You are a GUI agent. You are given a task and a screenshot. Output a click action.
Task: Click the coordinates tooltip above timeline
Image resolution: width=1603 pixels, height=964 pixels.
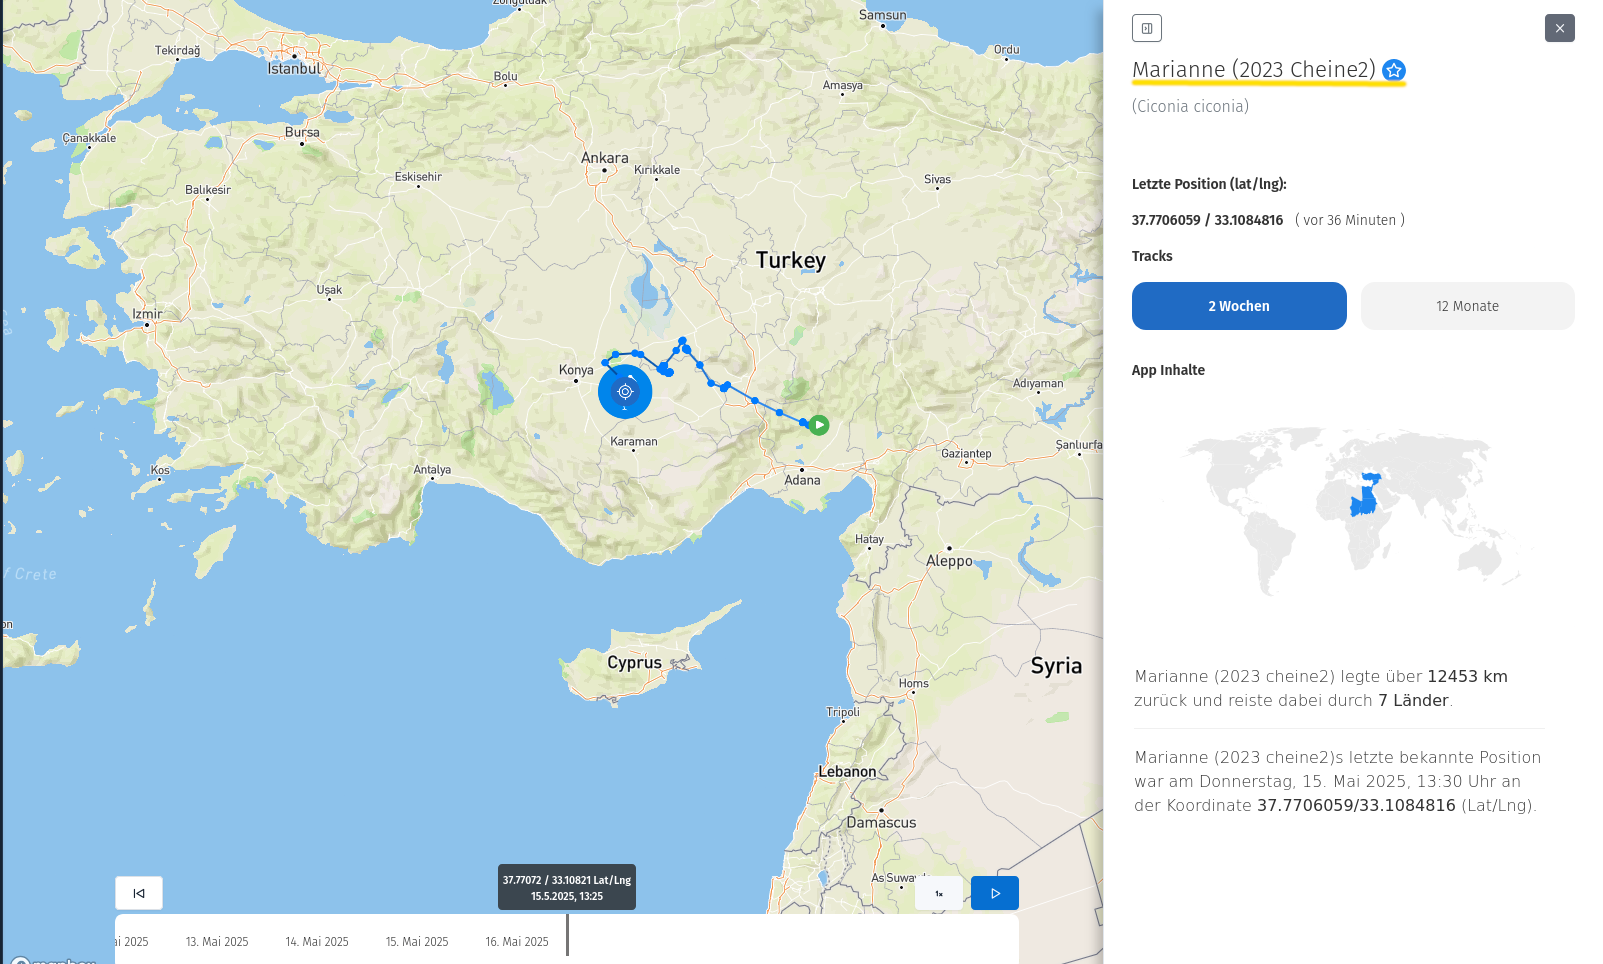click(x=566, y=887)
